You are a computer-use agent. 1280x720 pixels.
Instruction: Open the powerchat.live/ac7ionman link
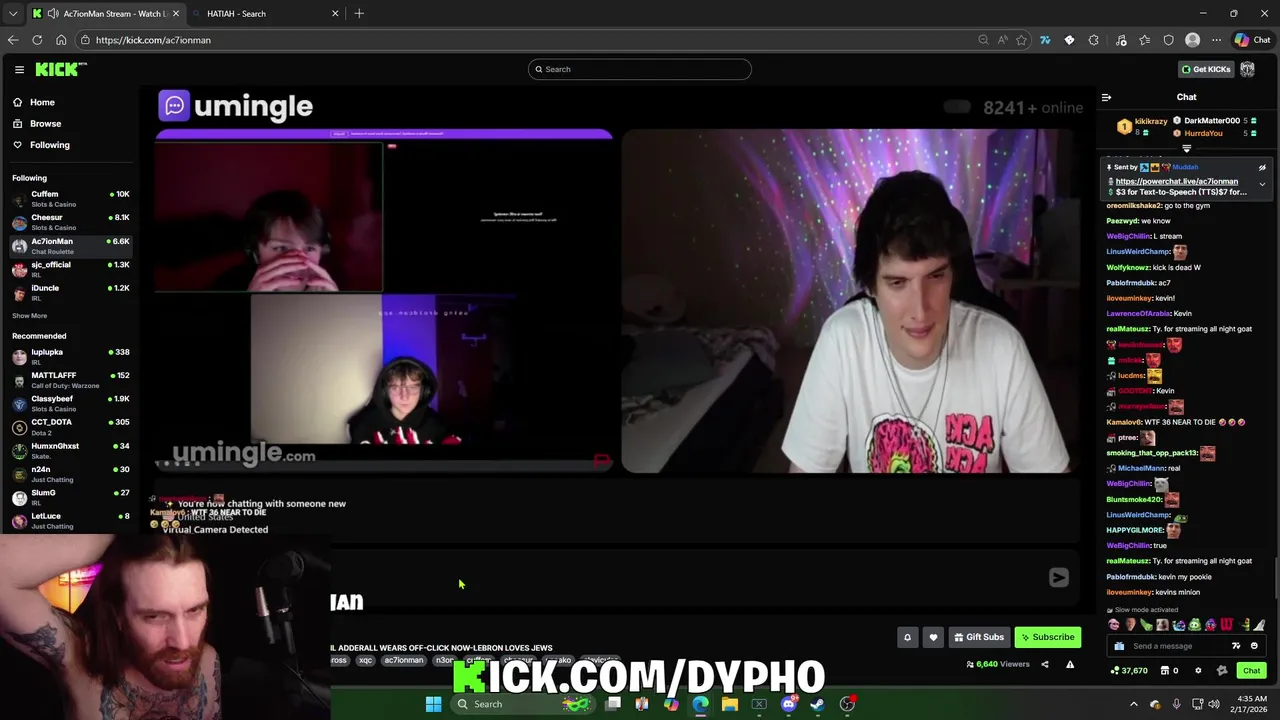tap(1176, 181)
